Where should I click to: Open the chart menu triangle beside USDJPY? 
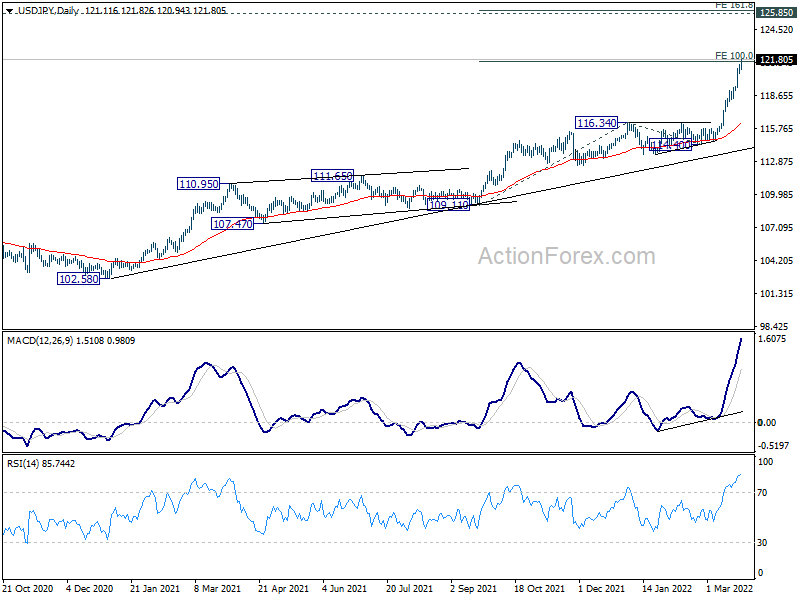9,11
